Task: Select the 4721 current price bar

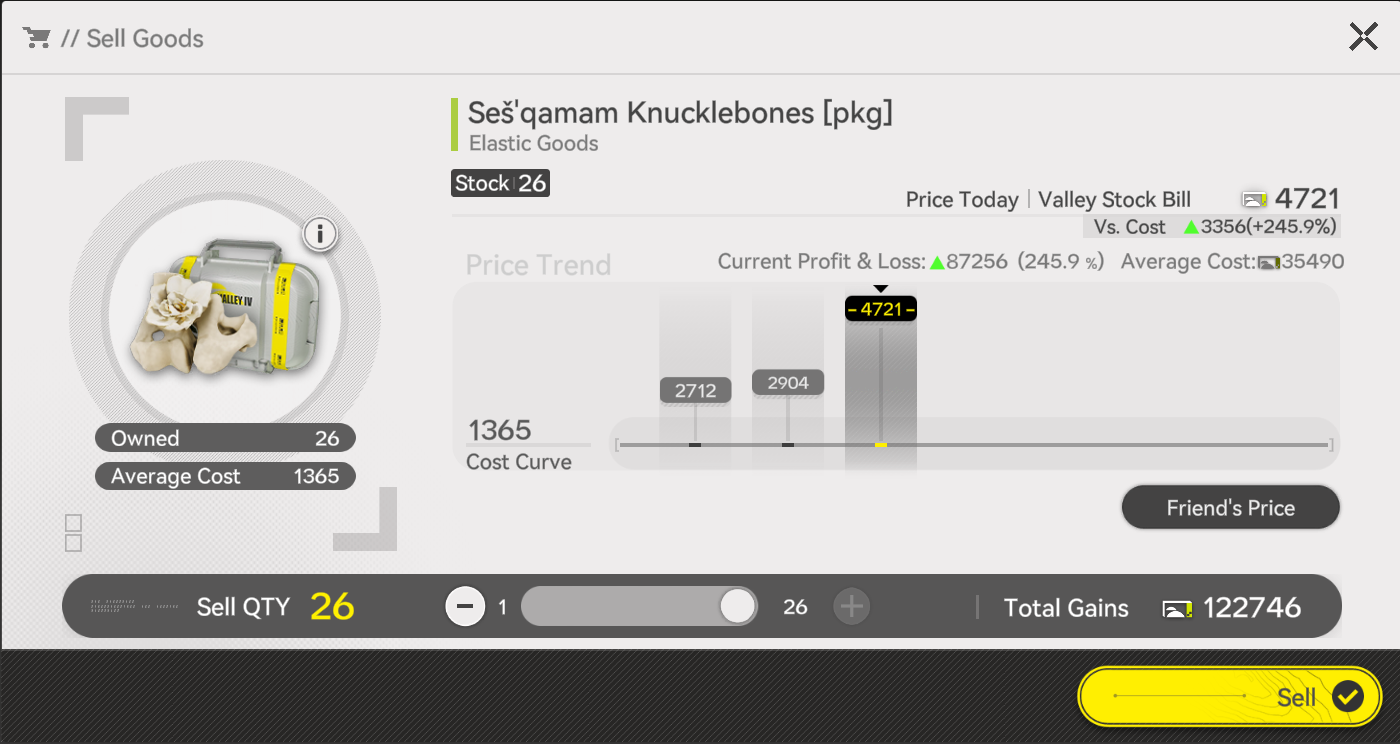Action: 880,380
